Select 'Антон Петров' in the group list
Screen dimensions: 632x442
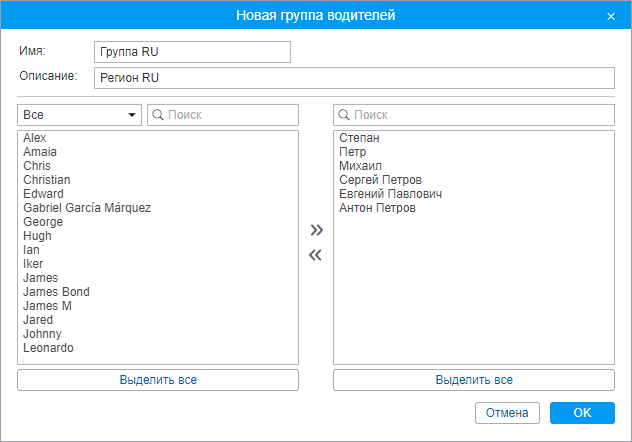(377, 208)
